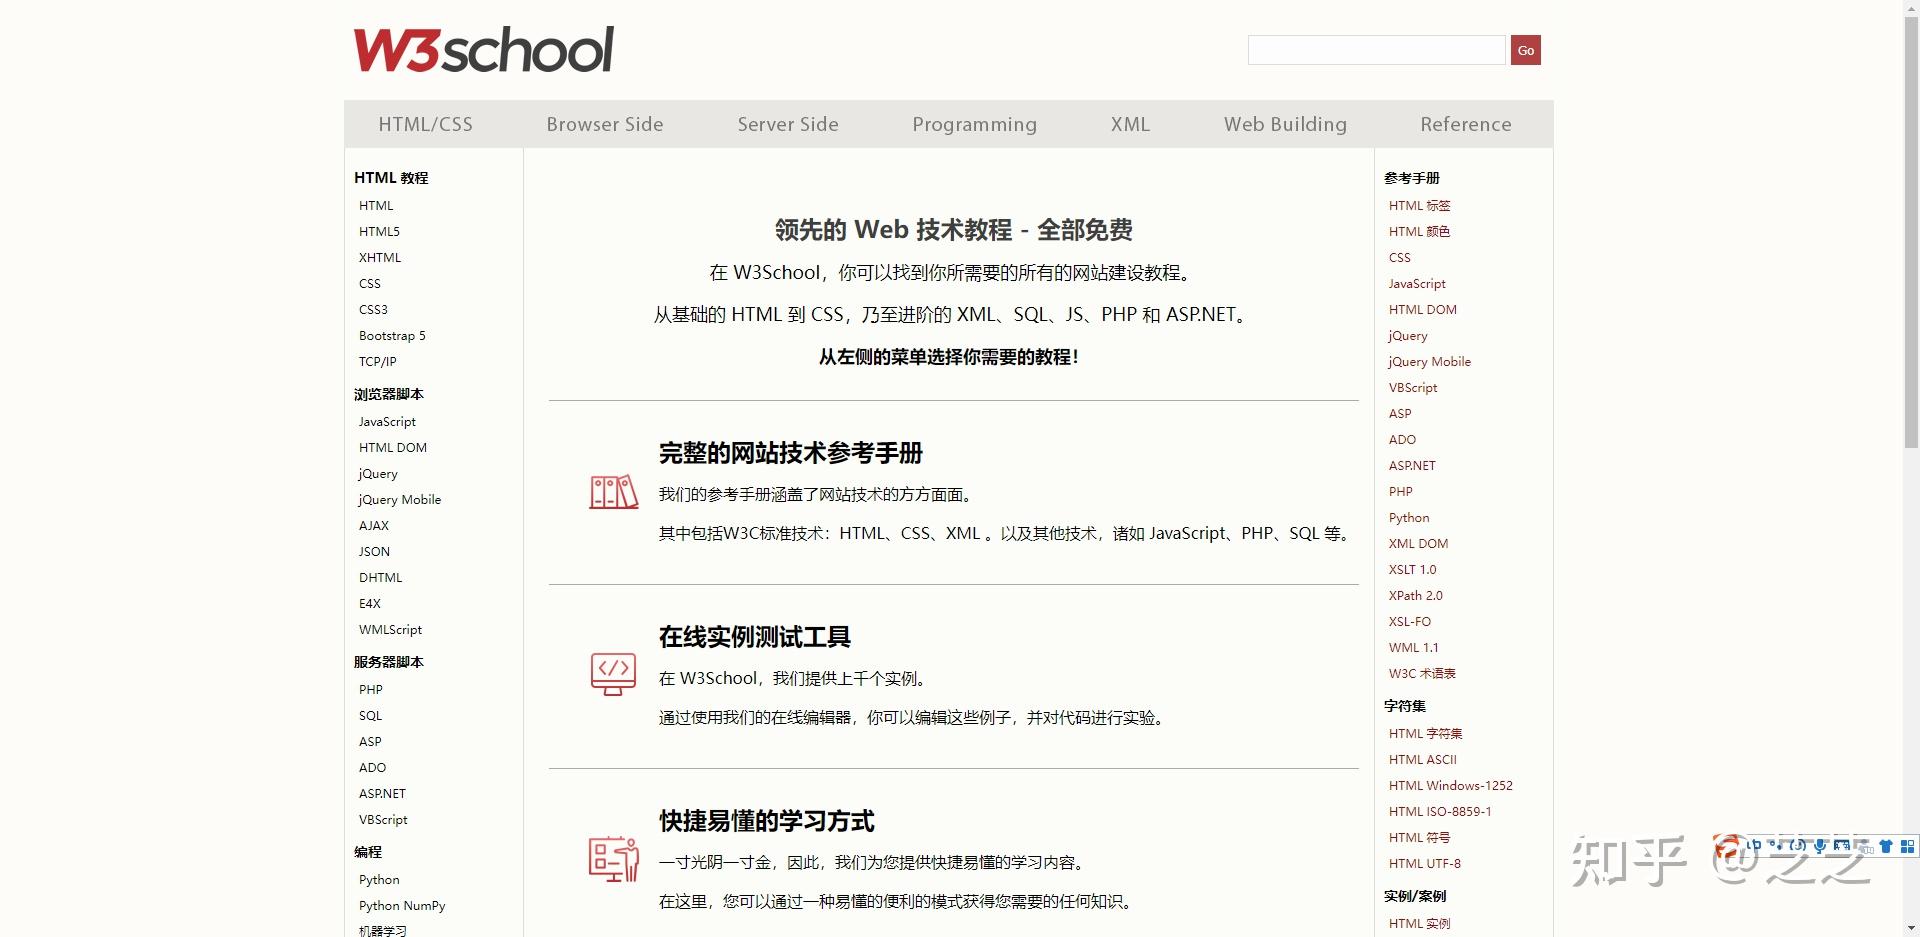The width and height of the screenshot is (1920, 937).
Task: Open the HTML 字符集 link
Action: pos(1425,733)
